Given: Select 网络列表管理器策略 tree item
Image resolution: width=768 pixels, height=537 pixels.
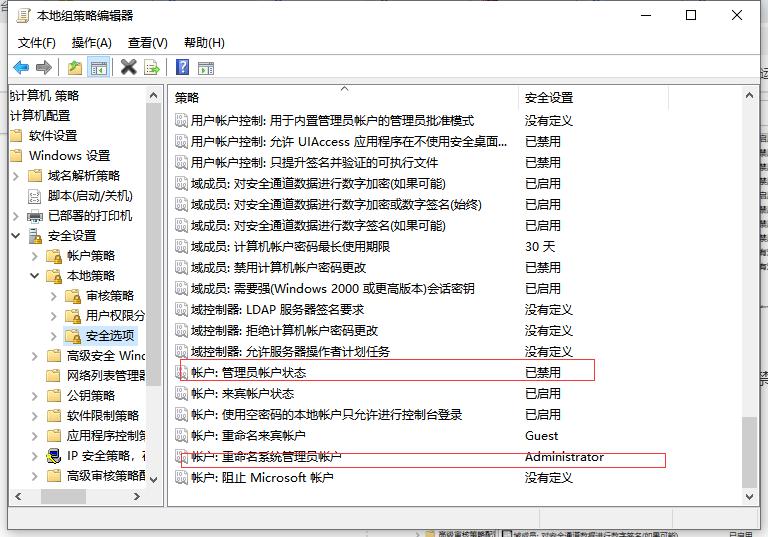Looking at the screenshot, I should pos(106,376).
